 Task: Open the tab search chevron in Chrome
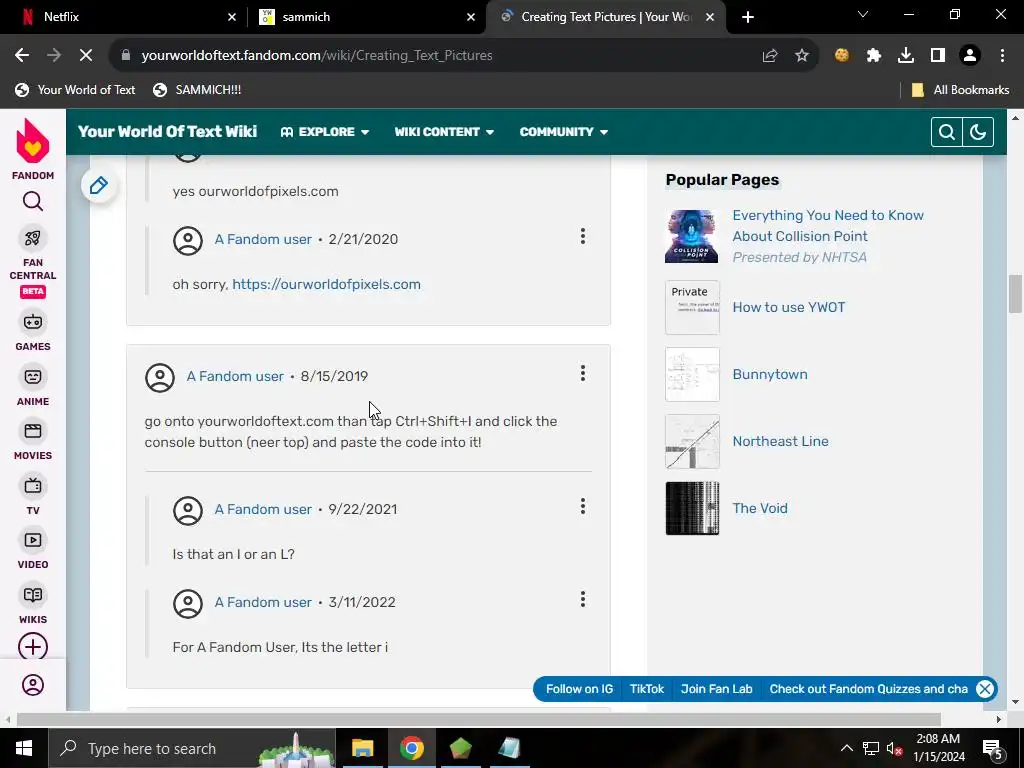click(863, 14)
